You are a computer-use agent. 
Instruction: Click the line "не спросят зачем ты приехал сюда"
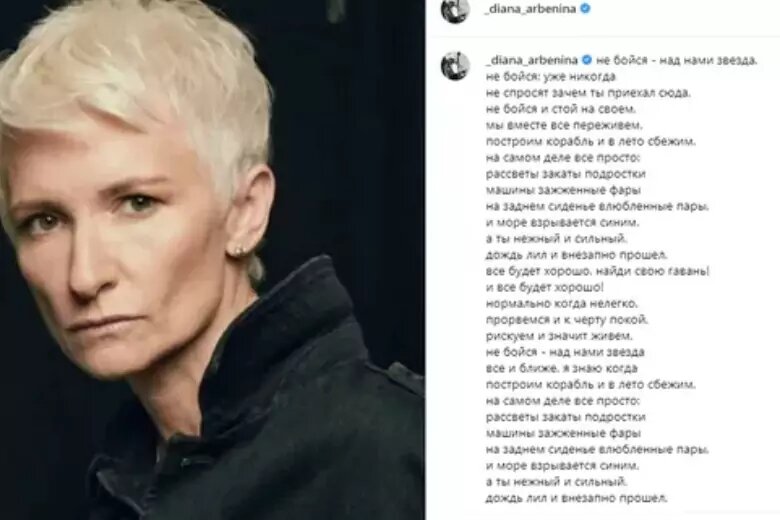pos(588,93)
